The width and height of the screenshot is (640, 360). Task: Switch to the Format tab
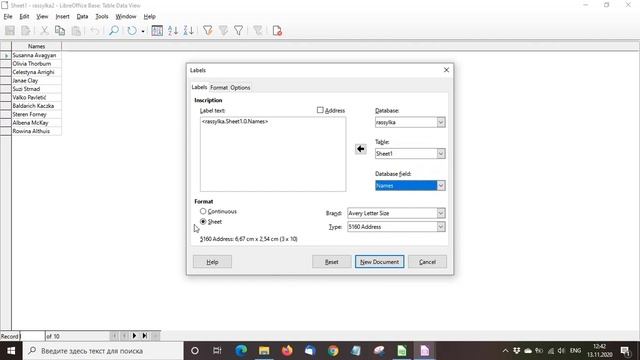tap(219, 88)
